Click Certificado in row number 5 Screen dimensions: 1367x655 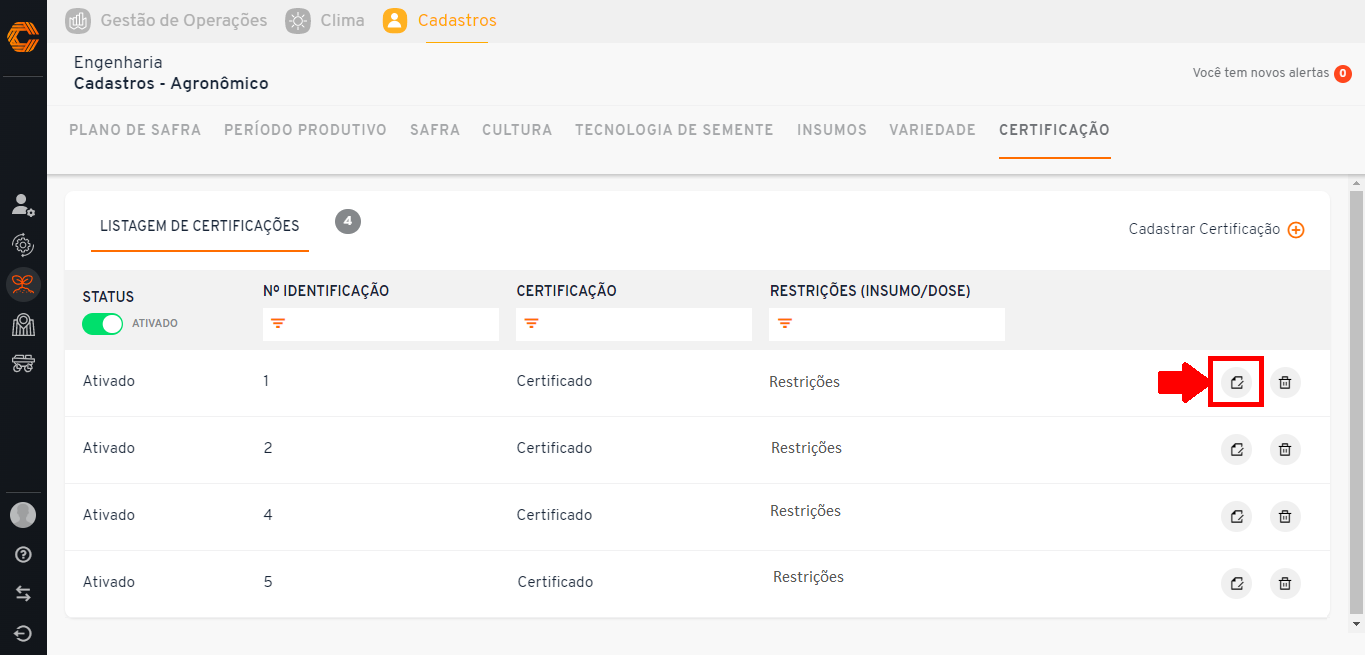pyautogui.click(x=555, y=582)
